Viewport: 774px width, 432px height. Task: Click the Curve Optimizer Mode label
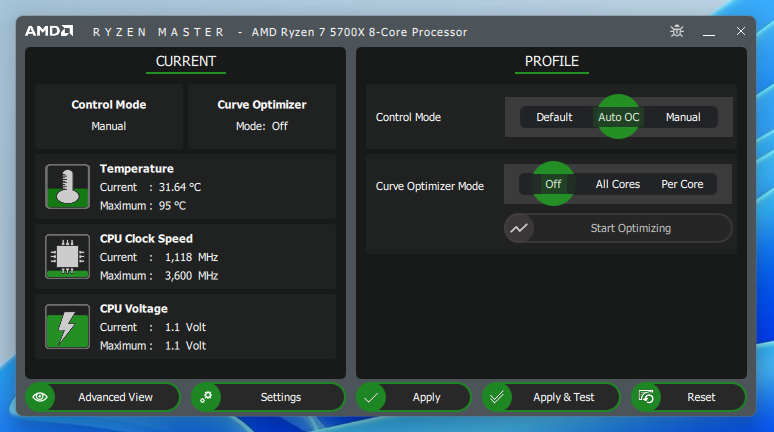tap(429, 186)
